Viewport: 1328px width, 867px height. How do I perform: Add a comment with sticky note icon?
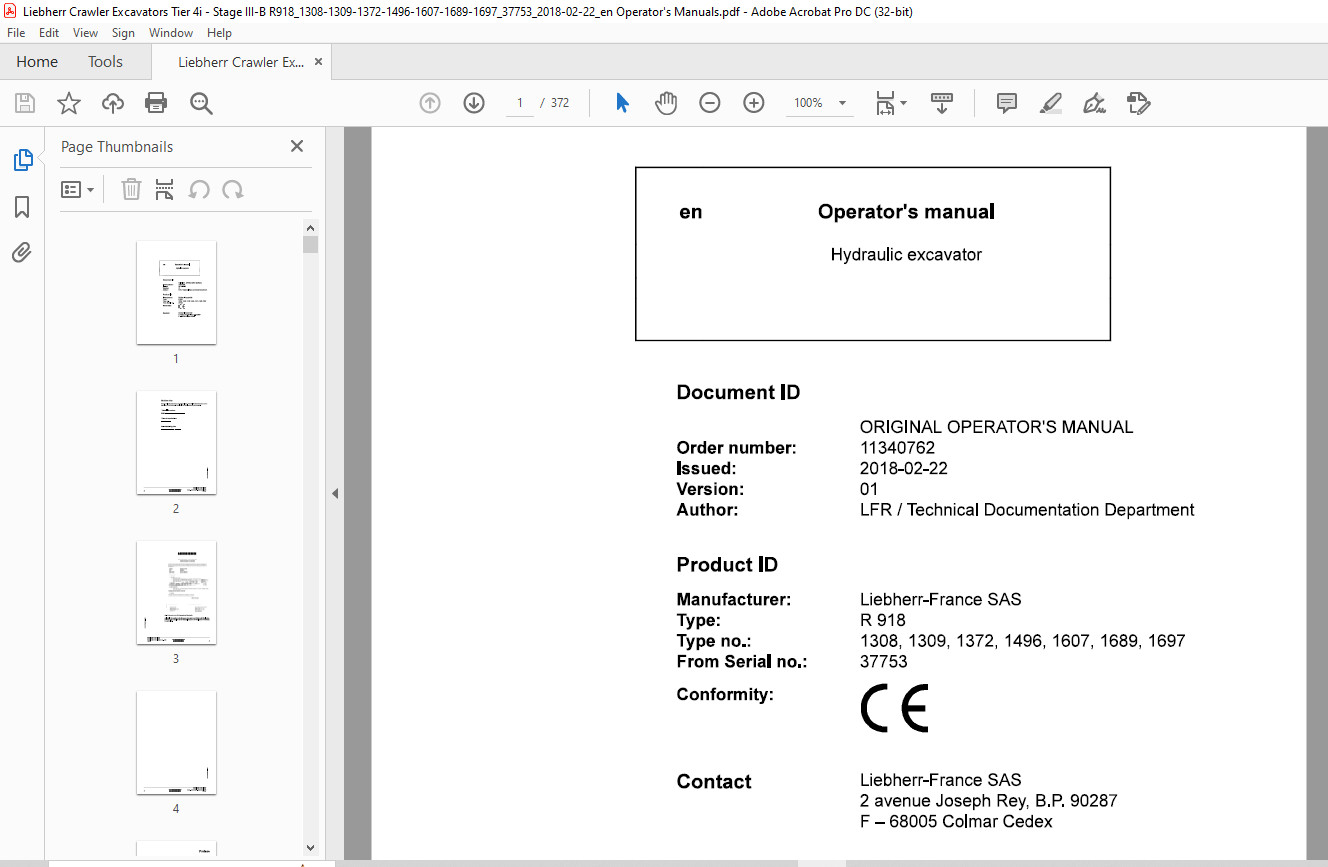1007,103
